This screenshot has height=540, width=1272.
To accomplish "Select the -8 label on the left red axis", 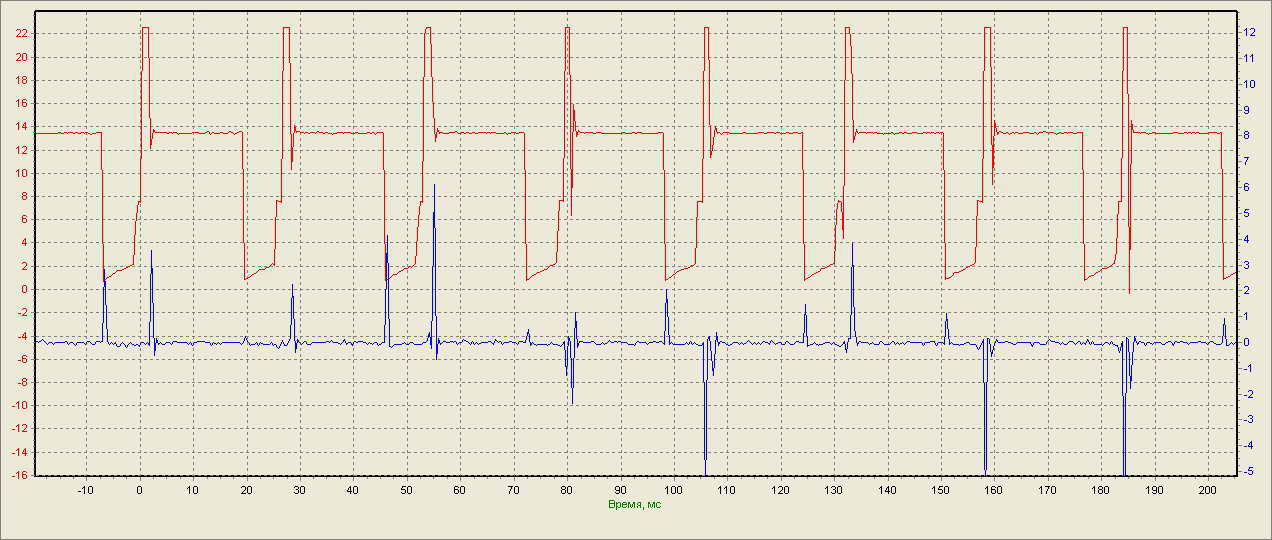I will point(22,382).
